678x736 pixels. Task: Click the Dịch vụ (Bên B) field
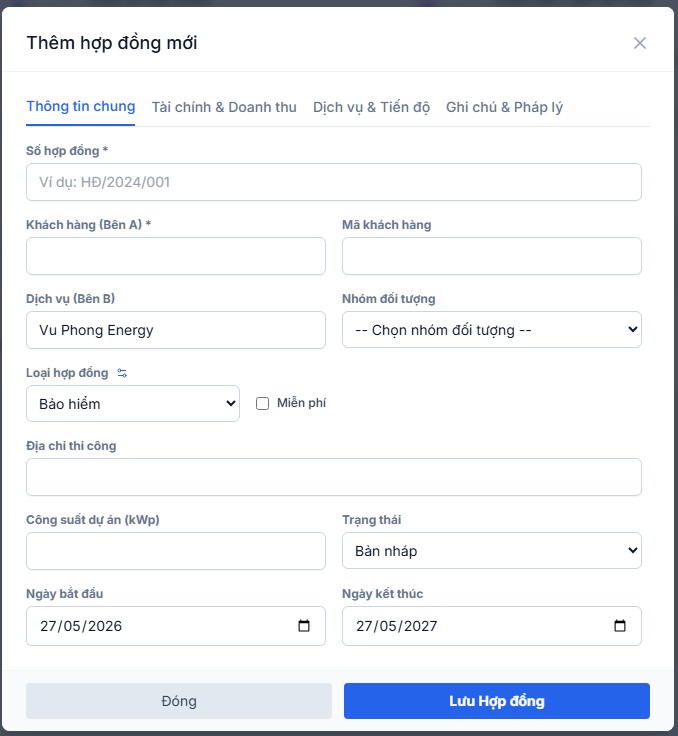pos(176,330)
